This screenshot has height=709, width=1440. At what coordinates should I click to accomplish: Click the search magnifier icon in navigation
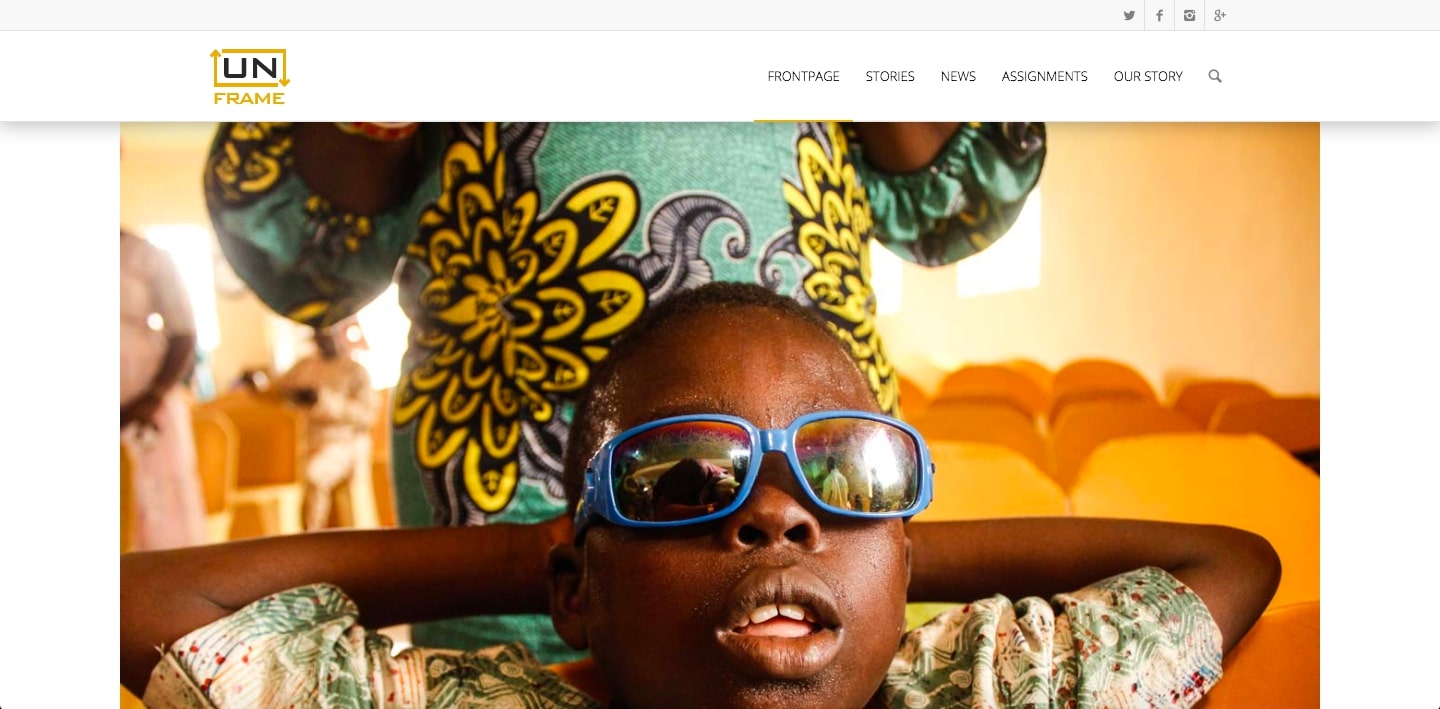tap(1215, 76)
